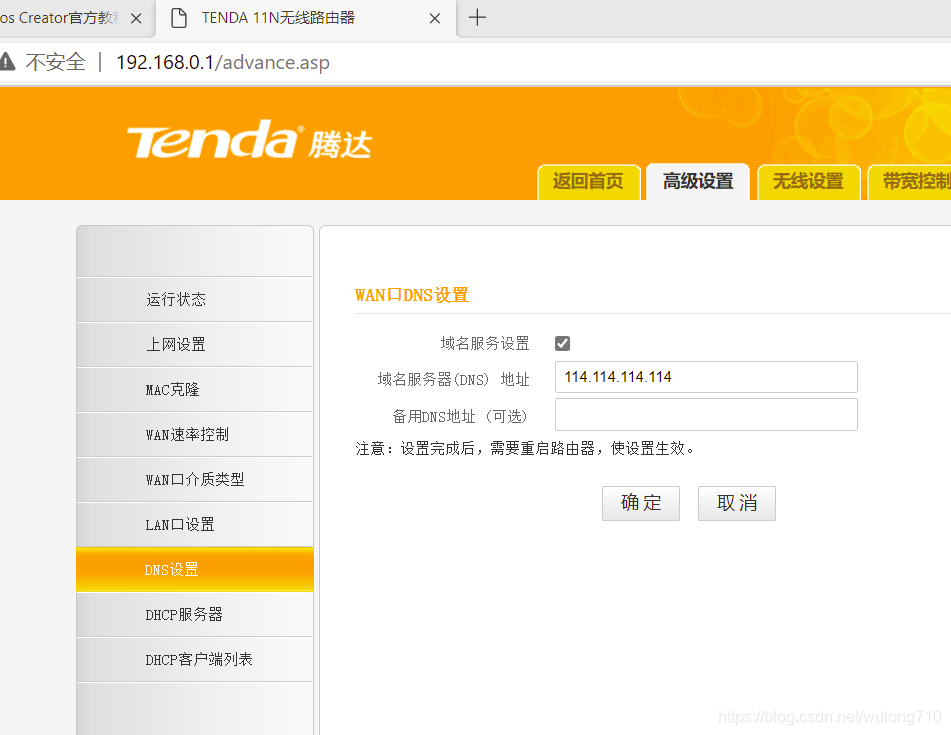This screenshot has width=951, height=735.
Task: Select MAC克隆 sidebar item
Action: point(195,389)
